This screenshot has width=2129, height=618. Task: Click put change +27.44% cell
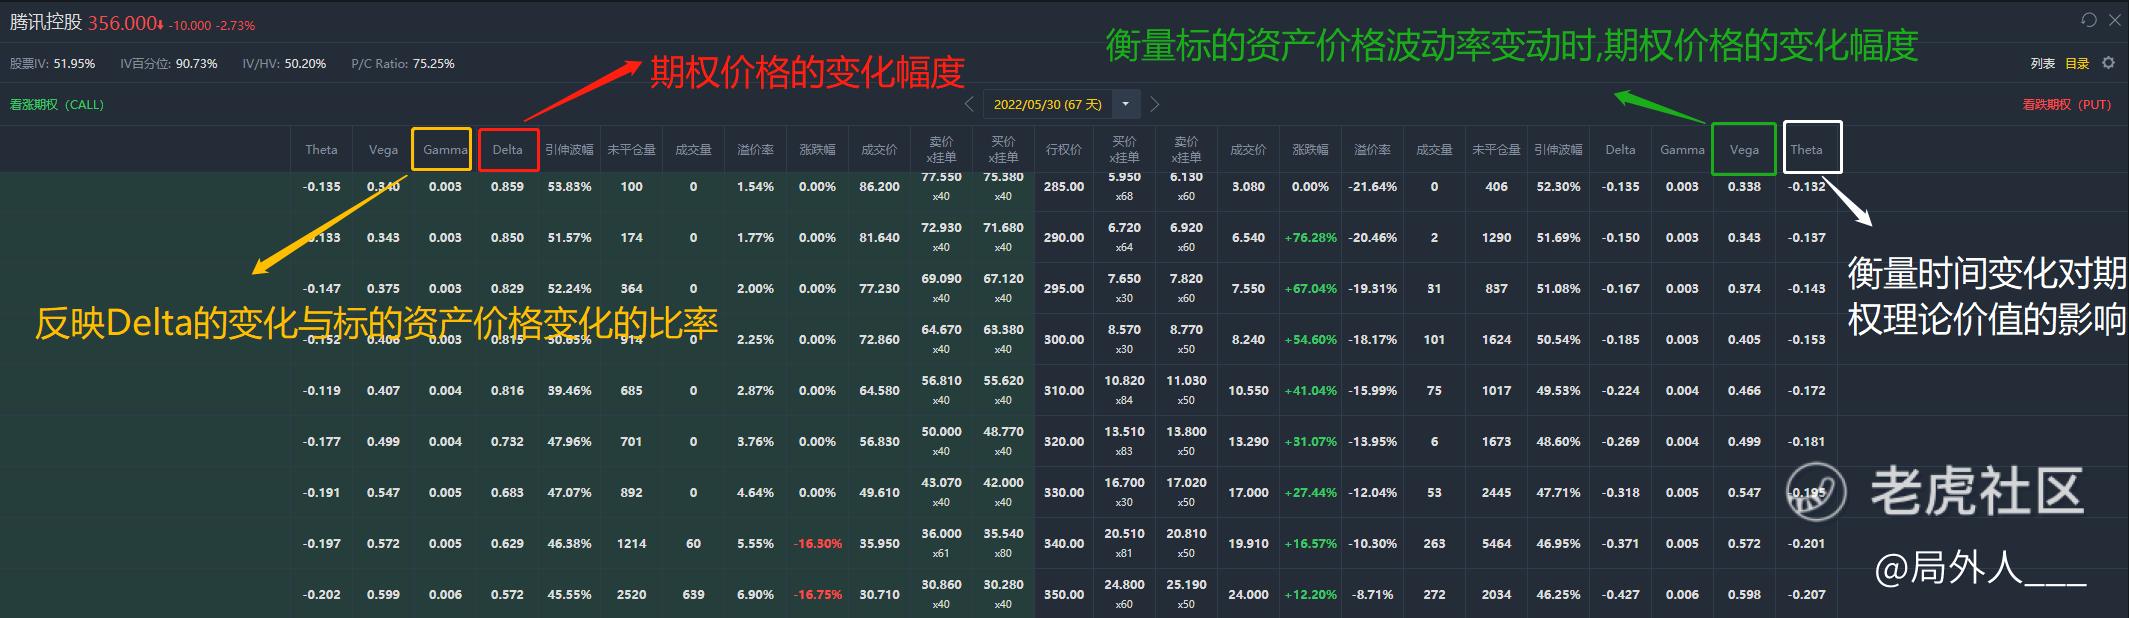tap(1310, 493)
